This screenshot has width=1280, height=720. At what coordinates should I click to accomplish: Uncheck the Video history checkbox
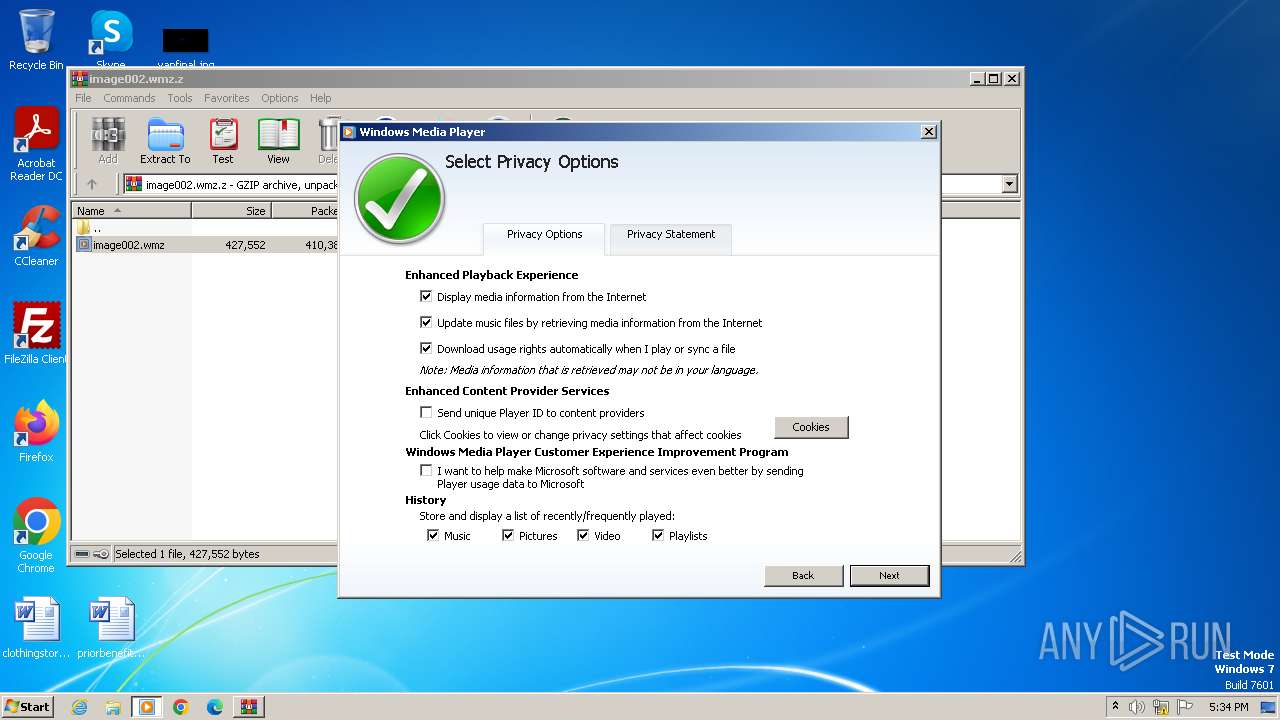[x=583, y=536]
